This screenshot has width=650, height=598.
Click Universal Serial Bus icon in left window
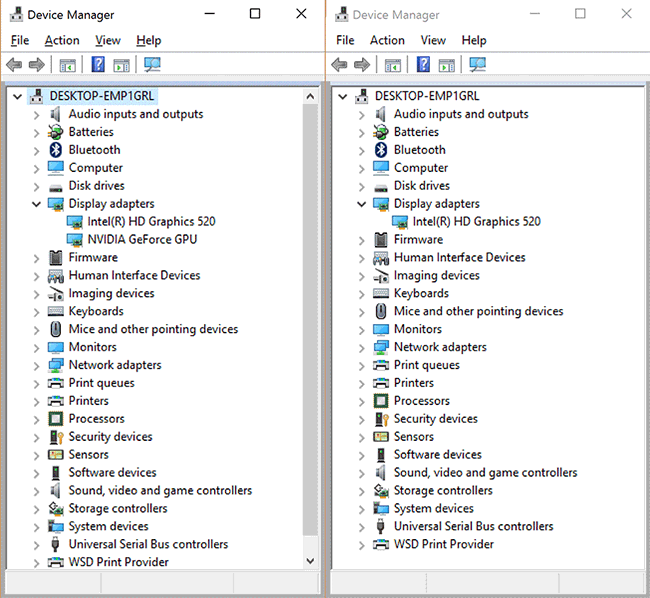[x=55, y=544]
